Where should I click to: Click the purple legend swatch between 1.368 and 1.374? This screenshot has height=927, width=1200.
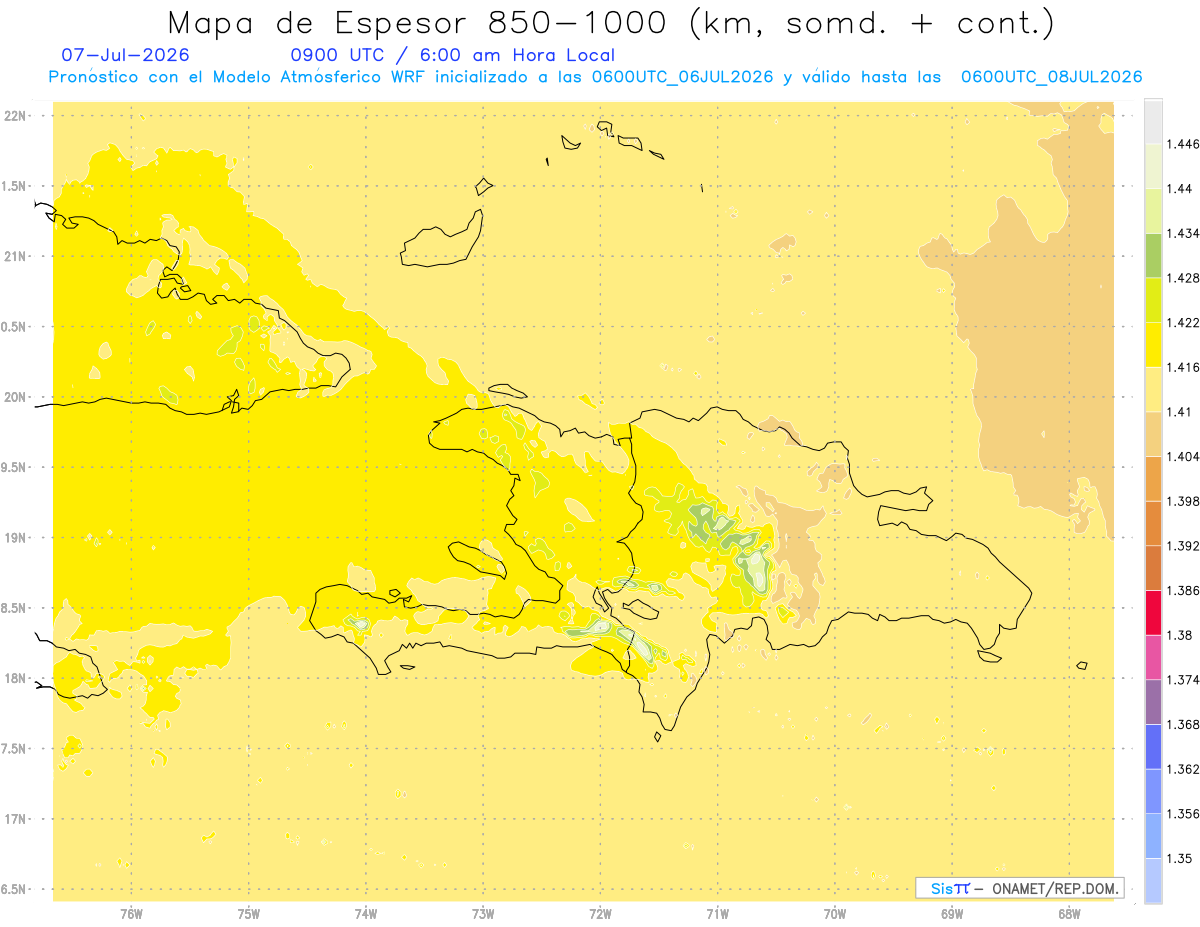point(1153,702)
